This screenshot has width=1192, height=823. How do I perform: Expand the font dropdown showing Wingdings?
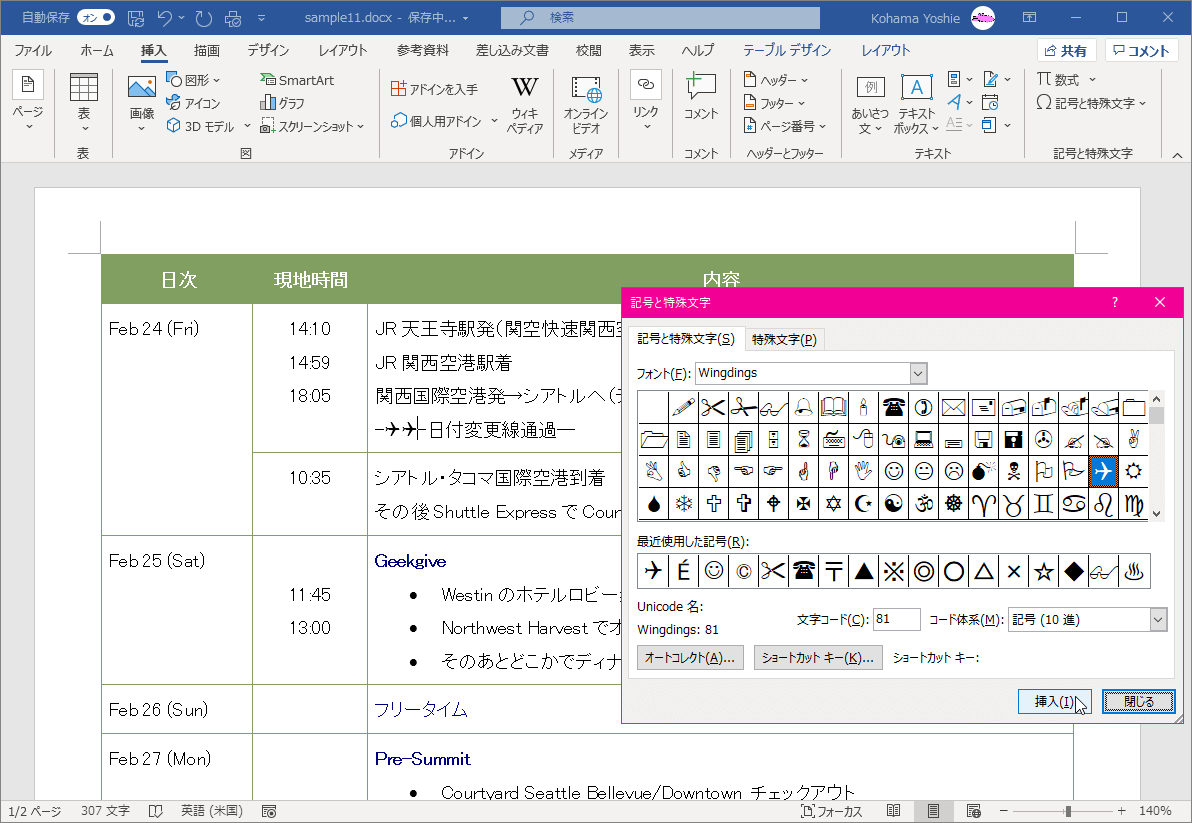click(918, 373)
